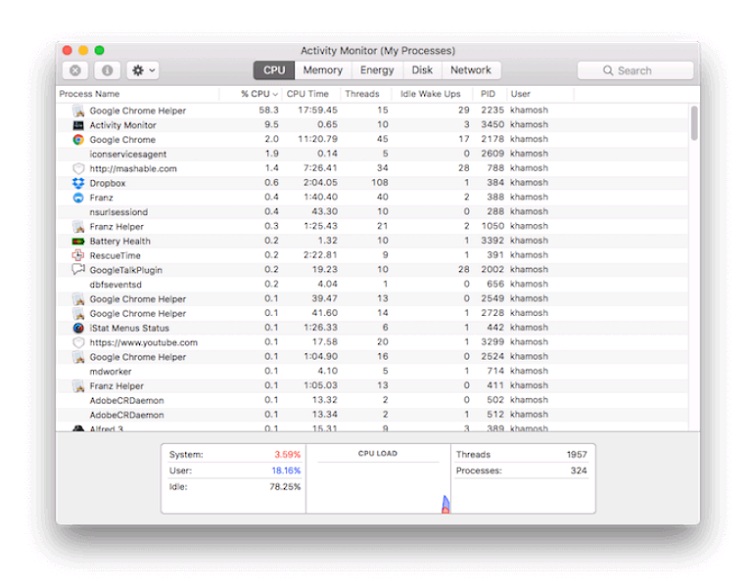
Task: Select the Dropbox process icon
Action: tap(78, 183)
